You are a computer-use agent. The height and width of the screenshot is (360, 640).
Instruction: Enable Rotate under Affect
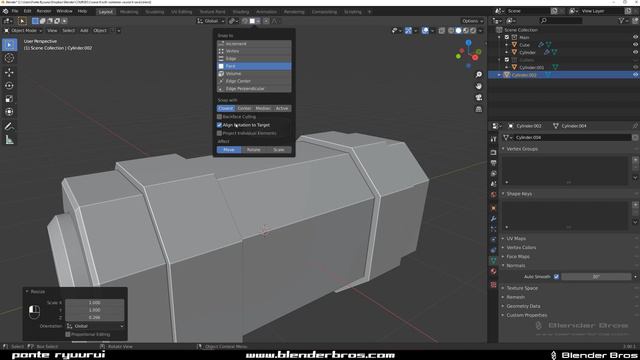253,150
